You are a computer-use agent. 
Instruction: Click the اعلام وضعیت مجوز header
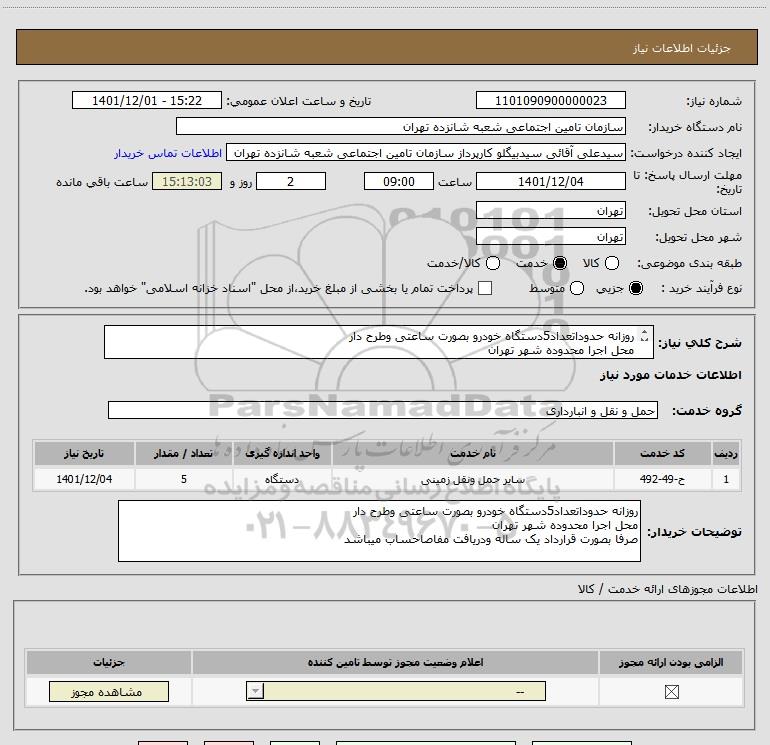[395, 662]
